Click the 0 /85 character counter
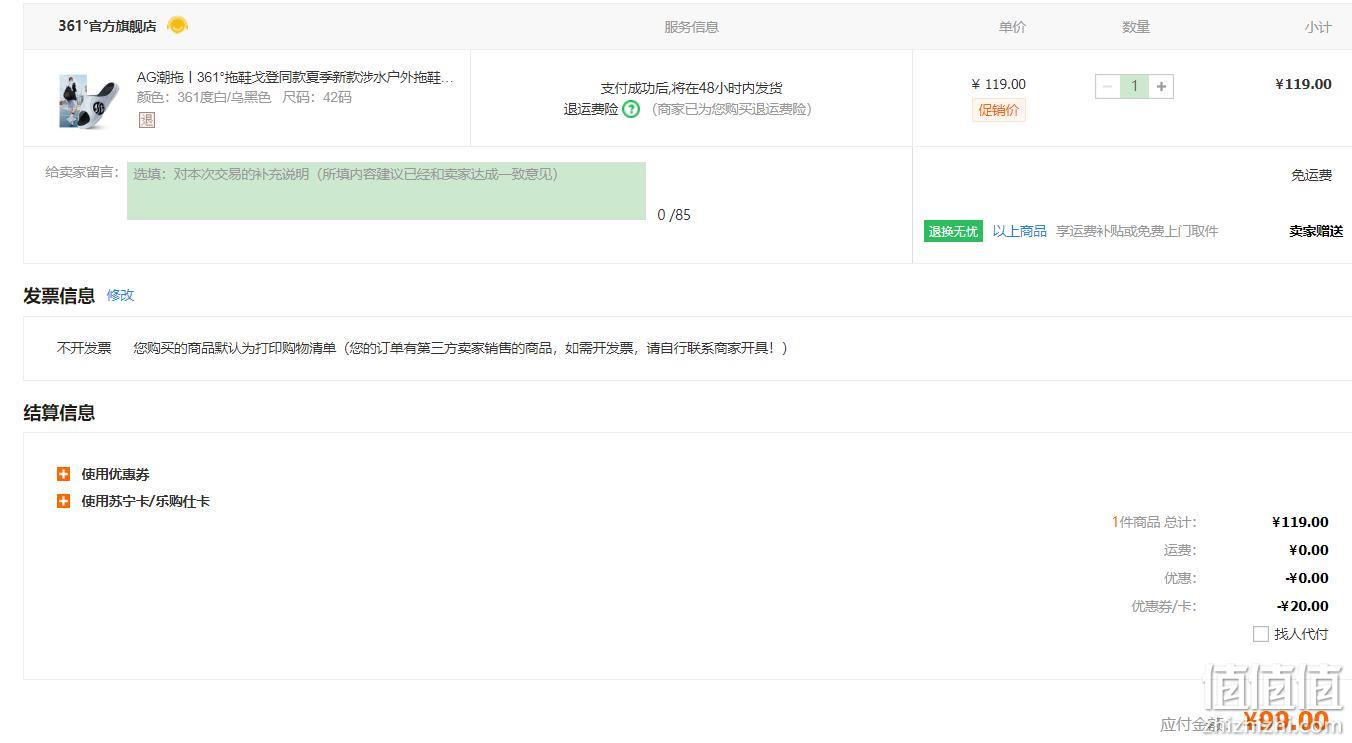The image size is (1352, 743). tap(674, 215)
